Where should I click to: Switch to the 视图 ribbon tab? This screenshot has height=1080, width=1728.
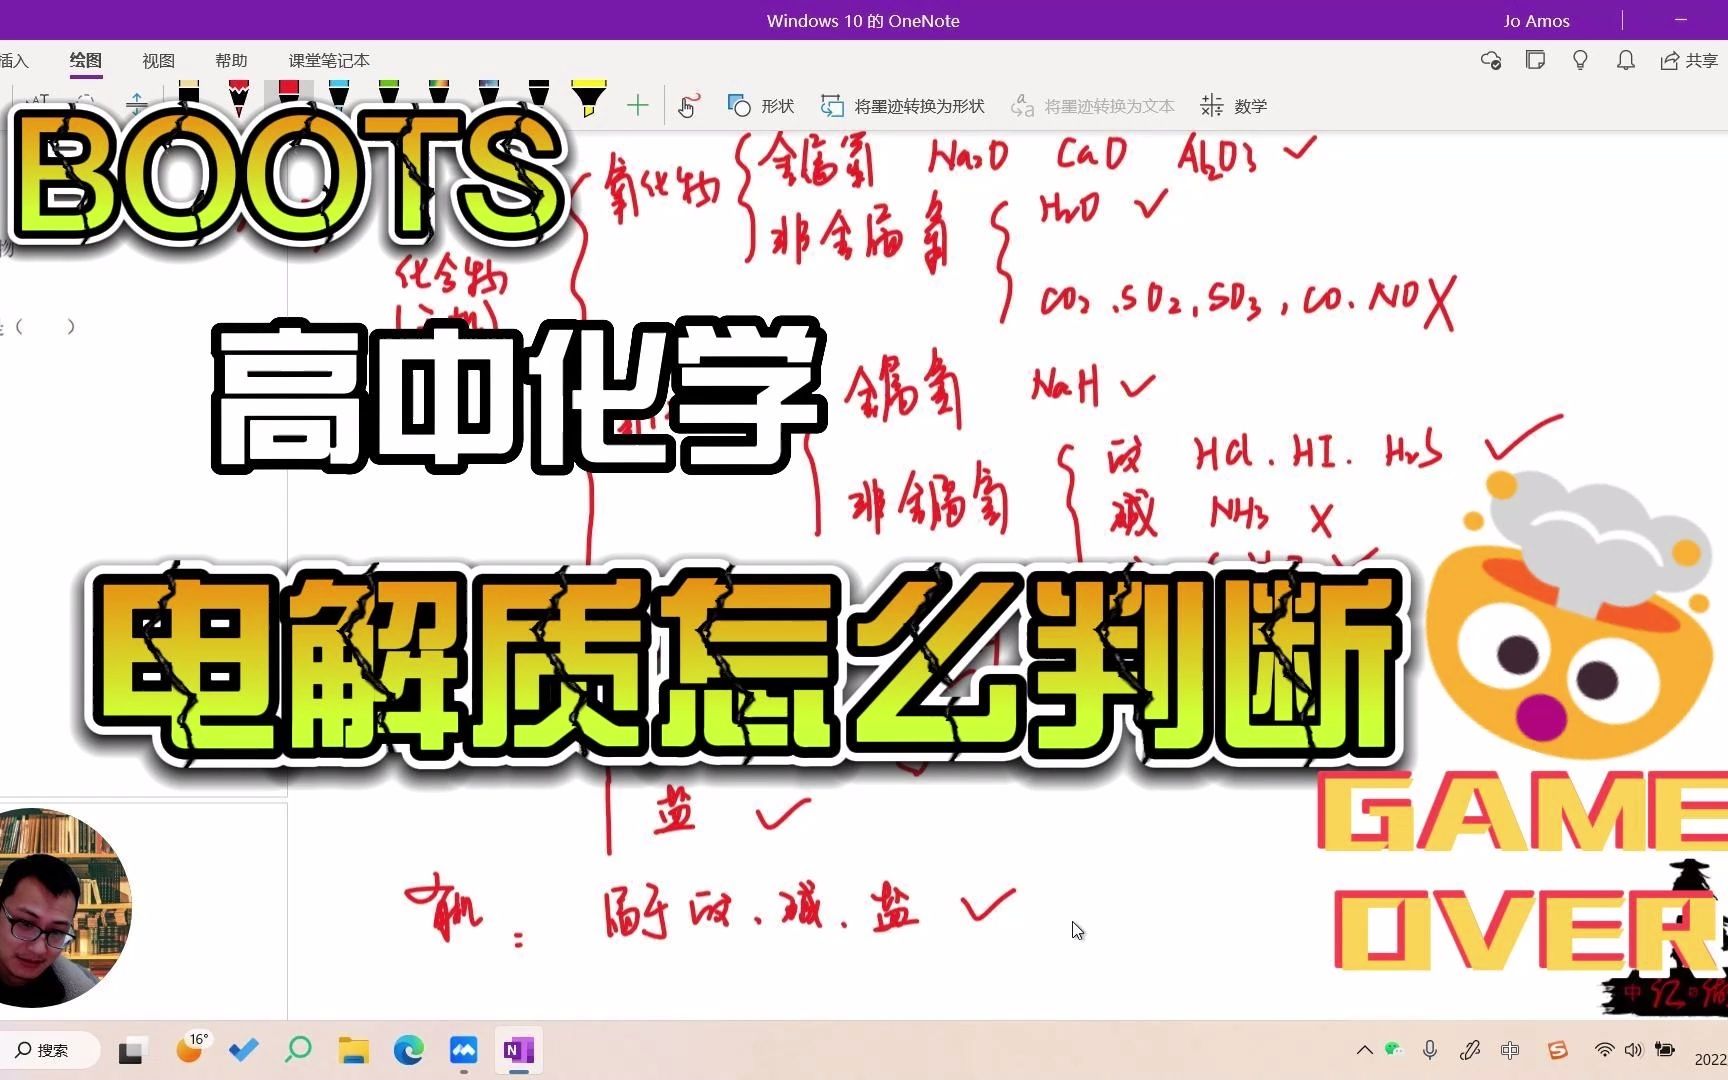(157, 60)
